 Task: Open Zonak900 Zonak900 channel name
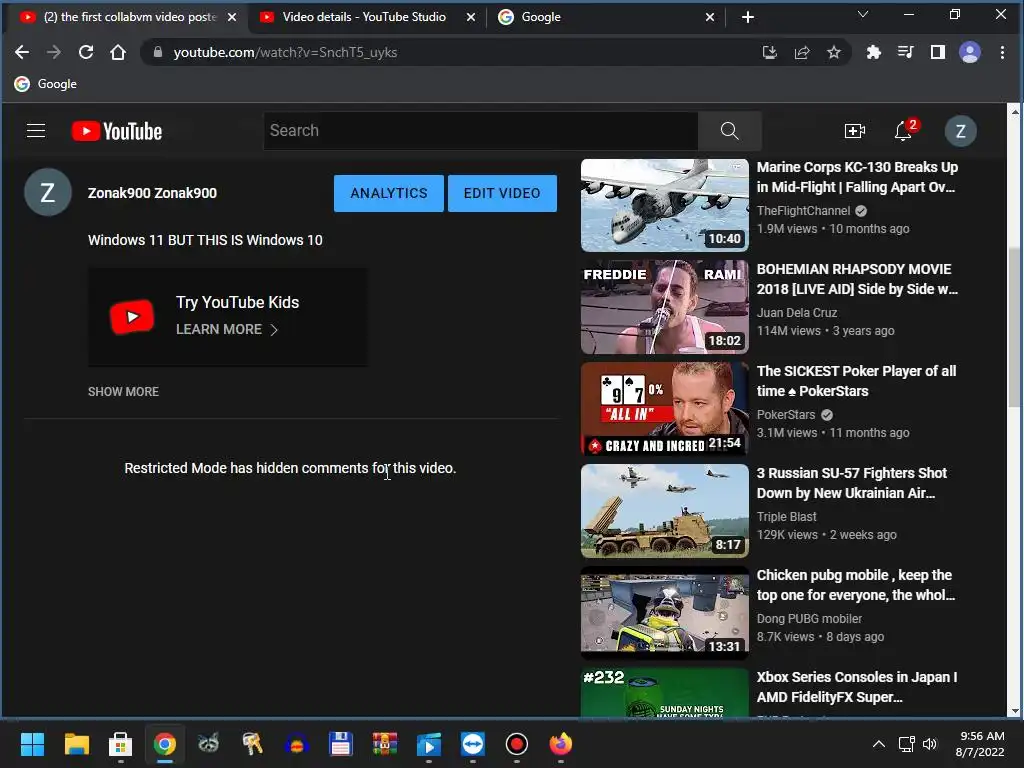point(152,193)
